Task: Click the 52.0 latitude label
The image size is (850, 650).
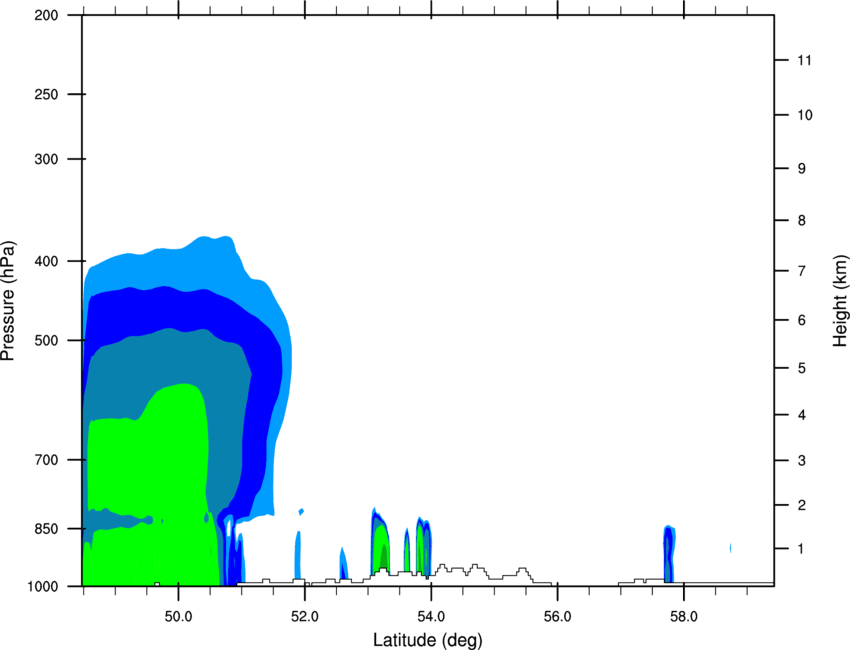Action: coord(305,616)
